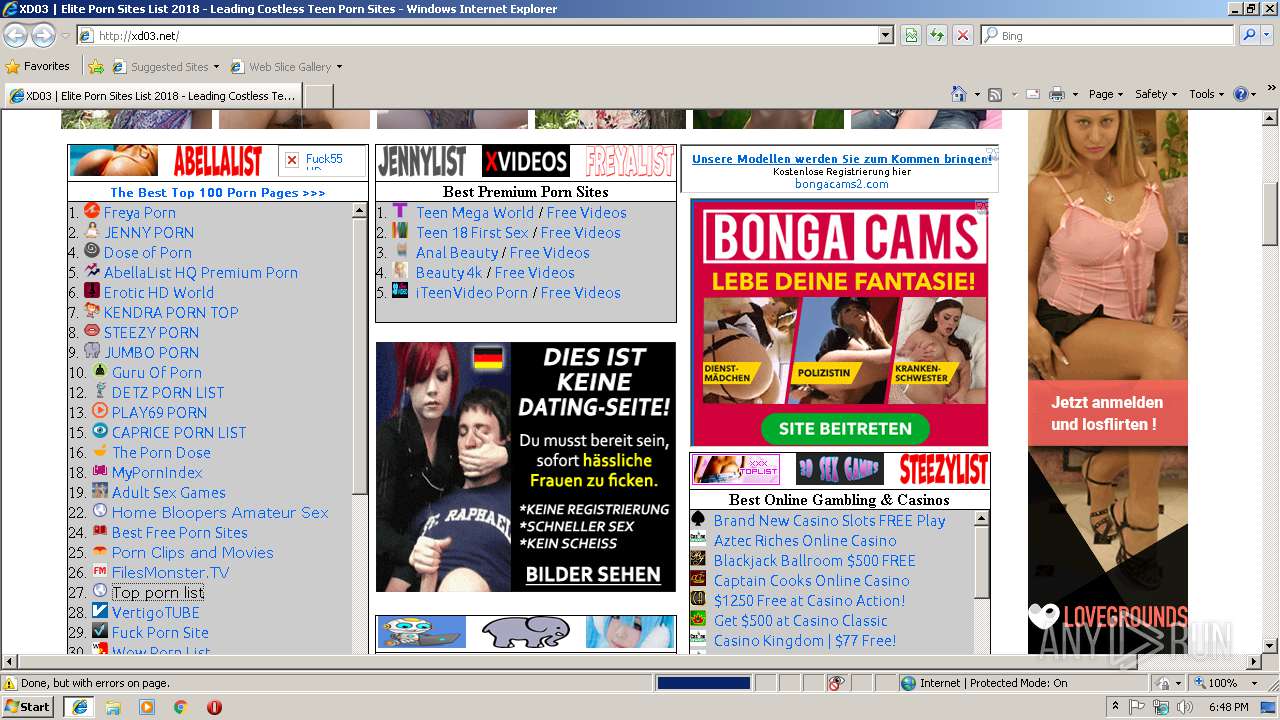1280x720 pixels.
Task: Open Windows Media Player taskbar icon
Action: point(147,706)
